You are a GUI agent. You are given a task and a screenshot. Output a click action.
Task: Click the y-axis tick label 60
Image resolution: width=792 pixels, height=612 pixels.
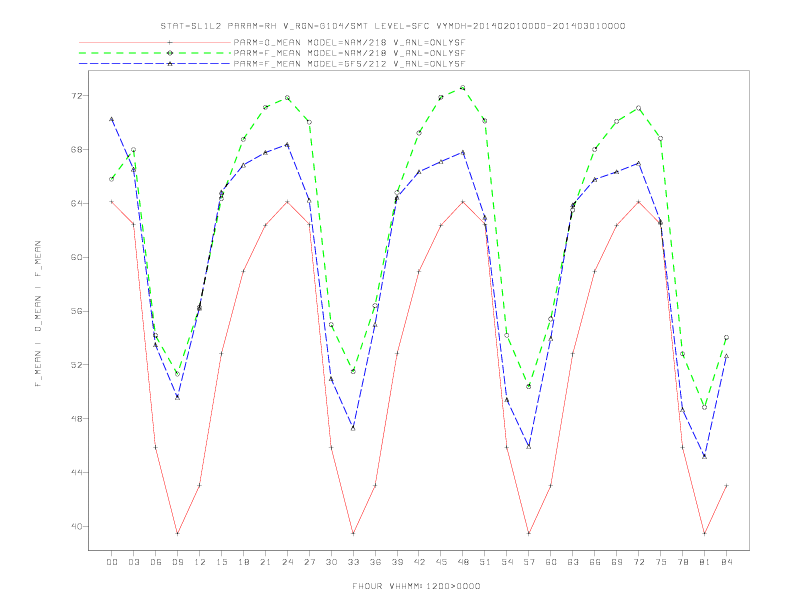coord(77,257)
